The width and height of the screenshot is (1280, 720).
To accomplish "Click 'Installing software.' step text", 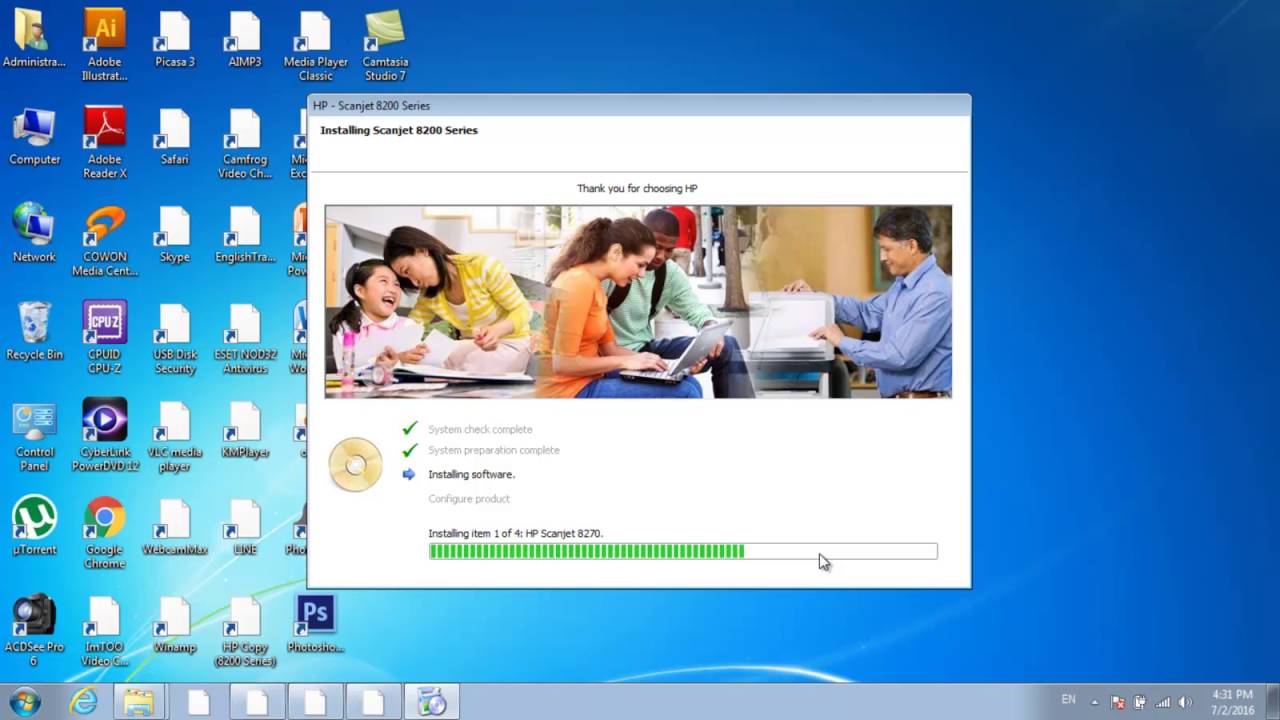I will [471, 474].
